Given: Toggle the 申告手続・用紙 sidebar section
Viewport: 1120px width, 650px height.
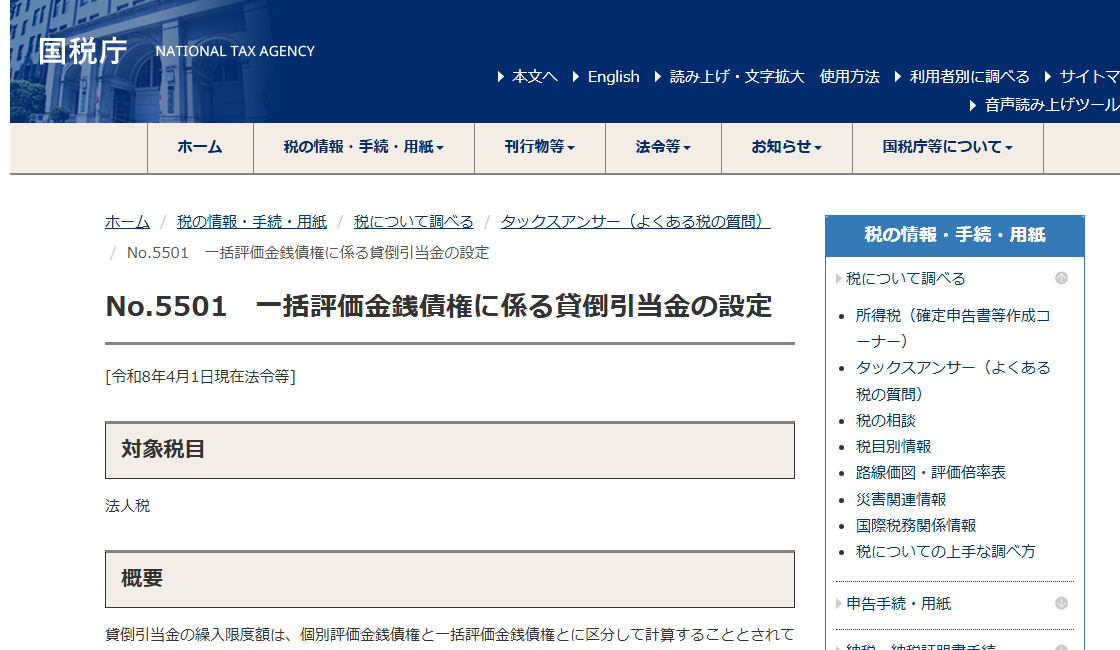Looking at the screenshot, I should click(899, 604).
